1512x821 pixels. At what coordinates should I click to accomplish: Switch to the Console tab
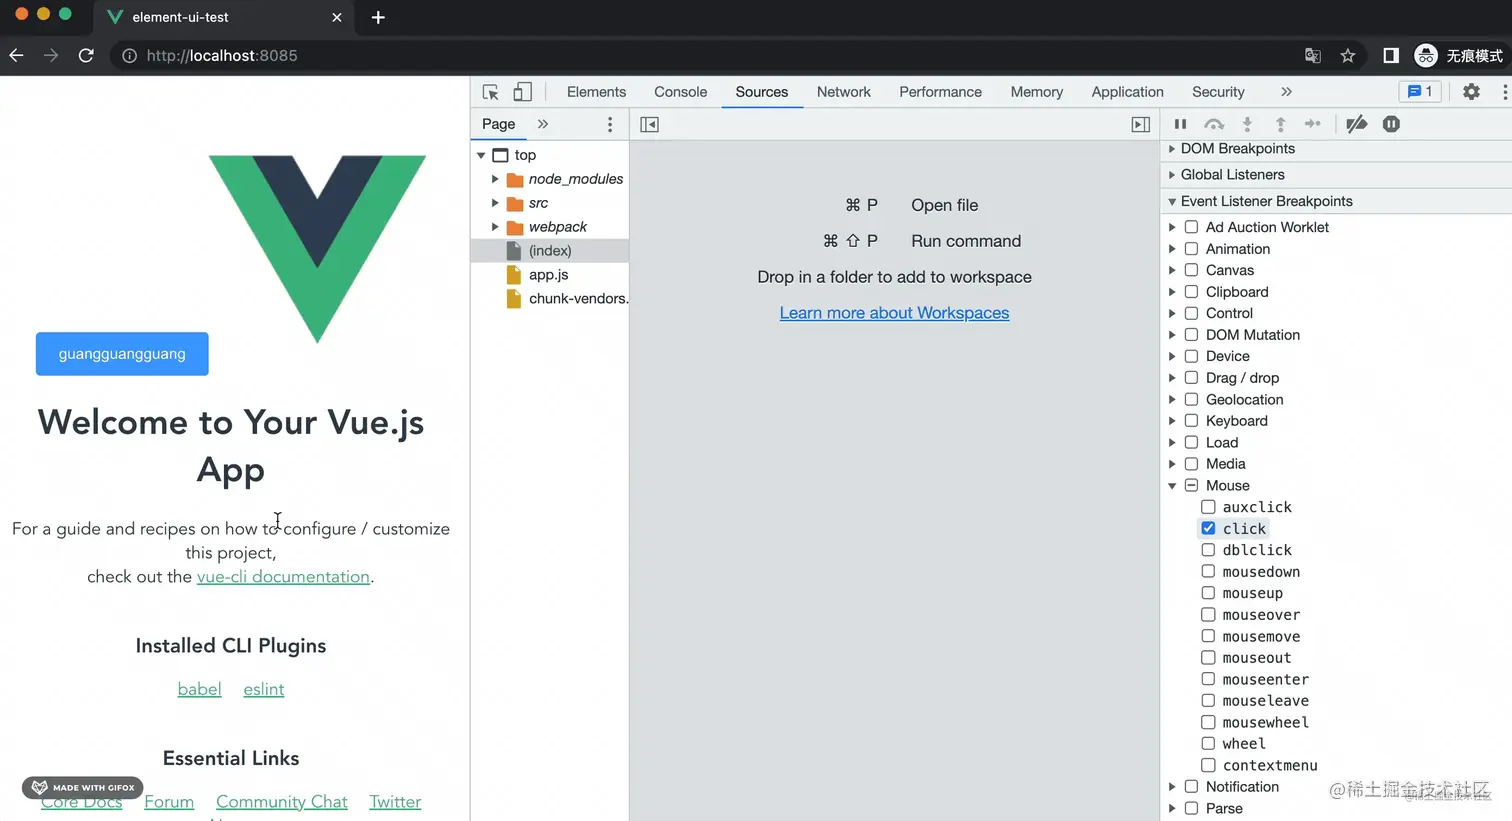[x=680, y=92]
